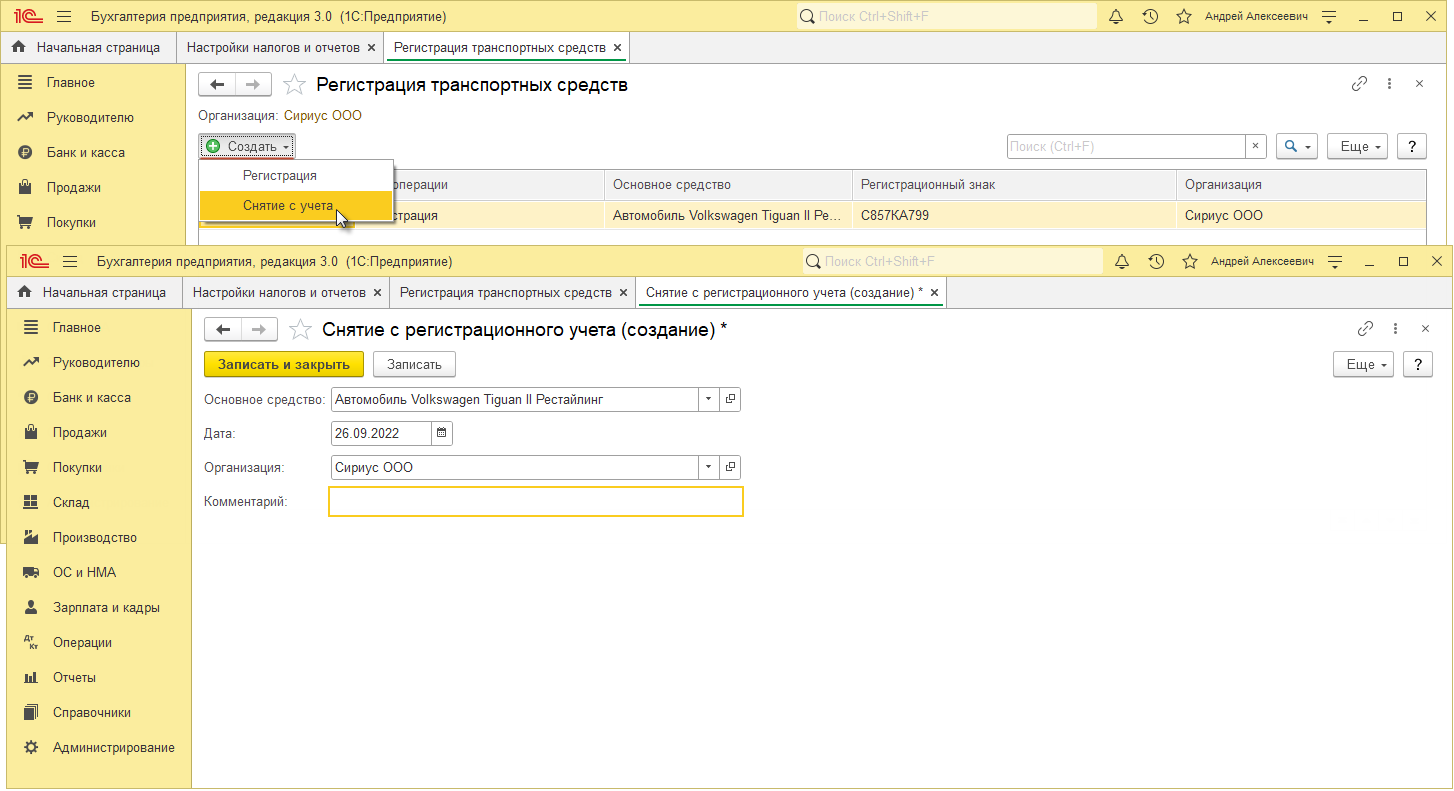
Task: Open notifications bell in back window title bar
Action: click(1117, 16)
